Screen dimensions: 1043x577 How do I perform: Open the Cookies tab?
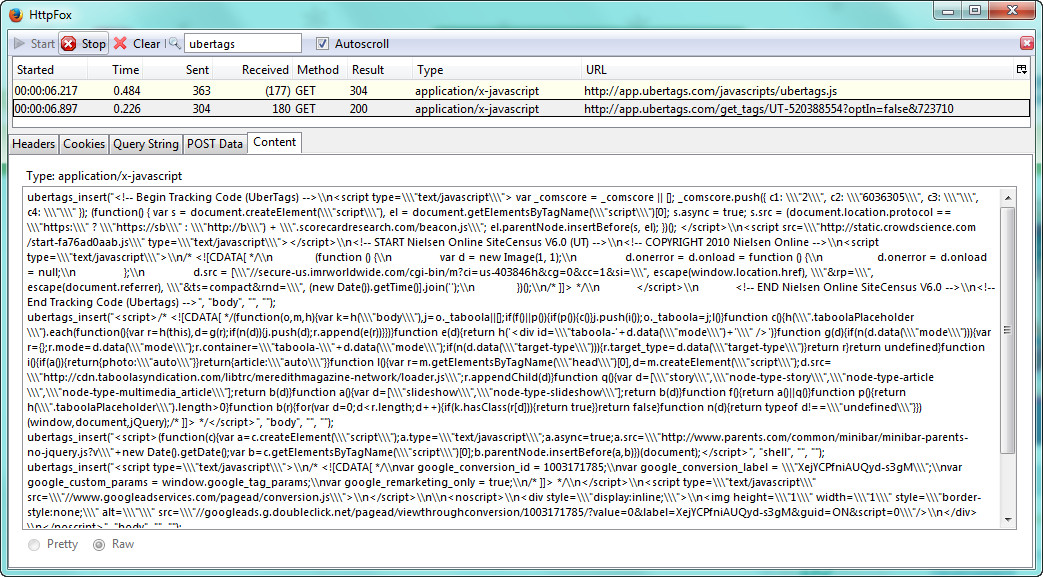(84, 144)
